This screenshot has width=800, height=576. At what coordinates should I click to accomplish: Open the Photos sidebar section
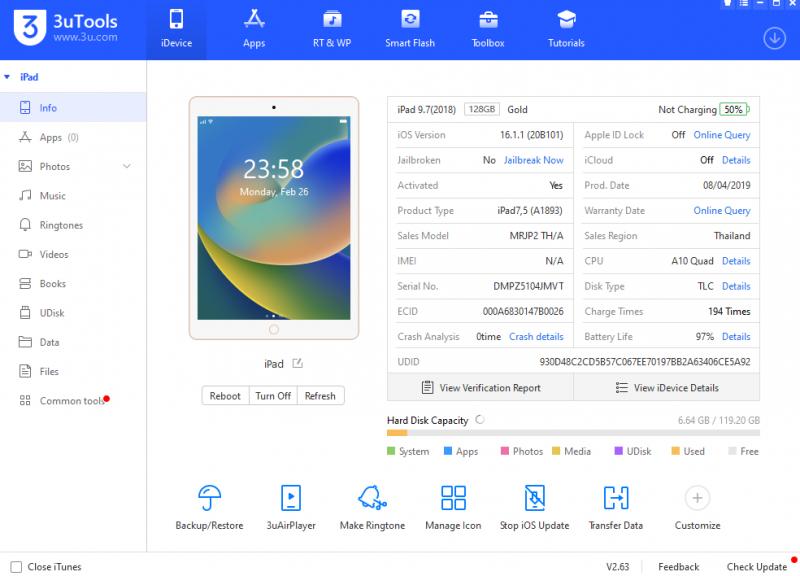click(73, 166)
